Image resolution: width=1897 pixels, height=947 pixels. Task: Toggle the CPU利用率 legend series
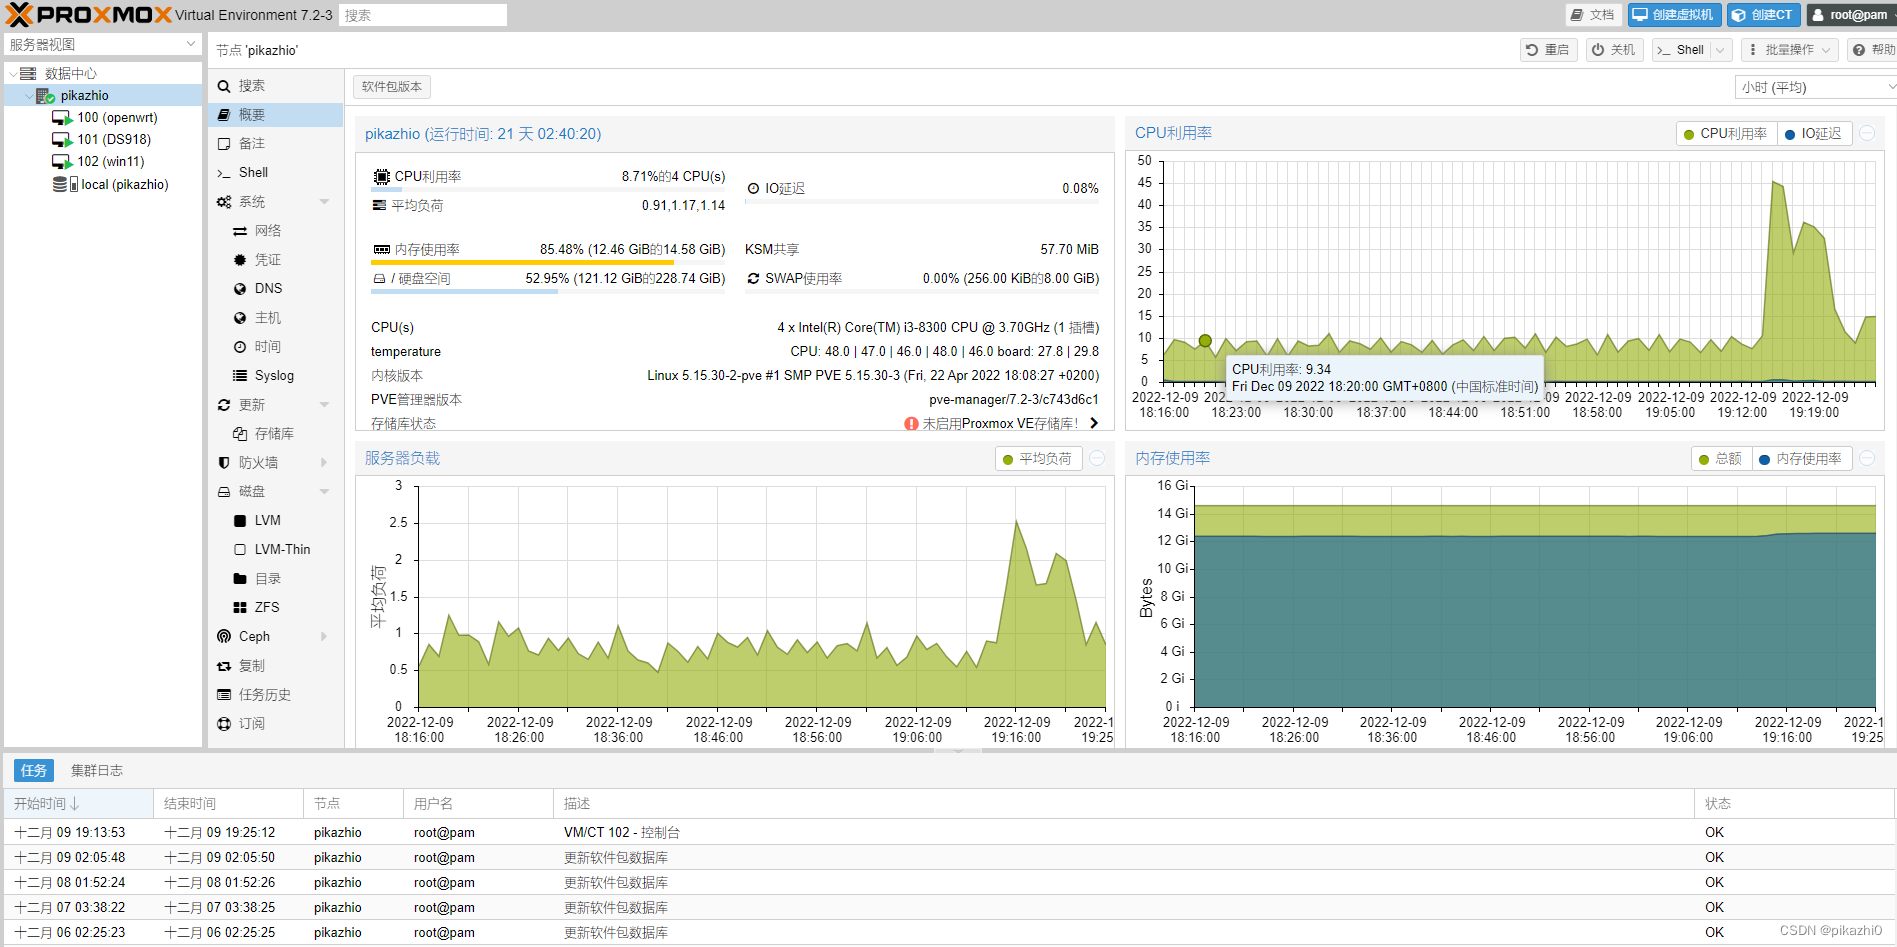pos(1726,134)
